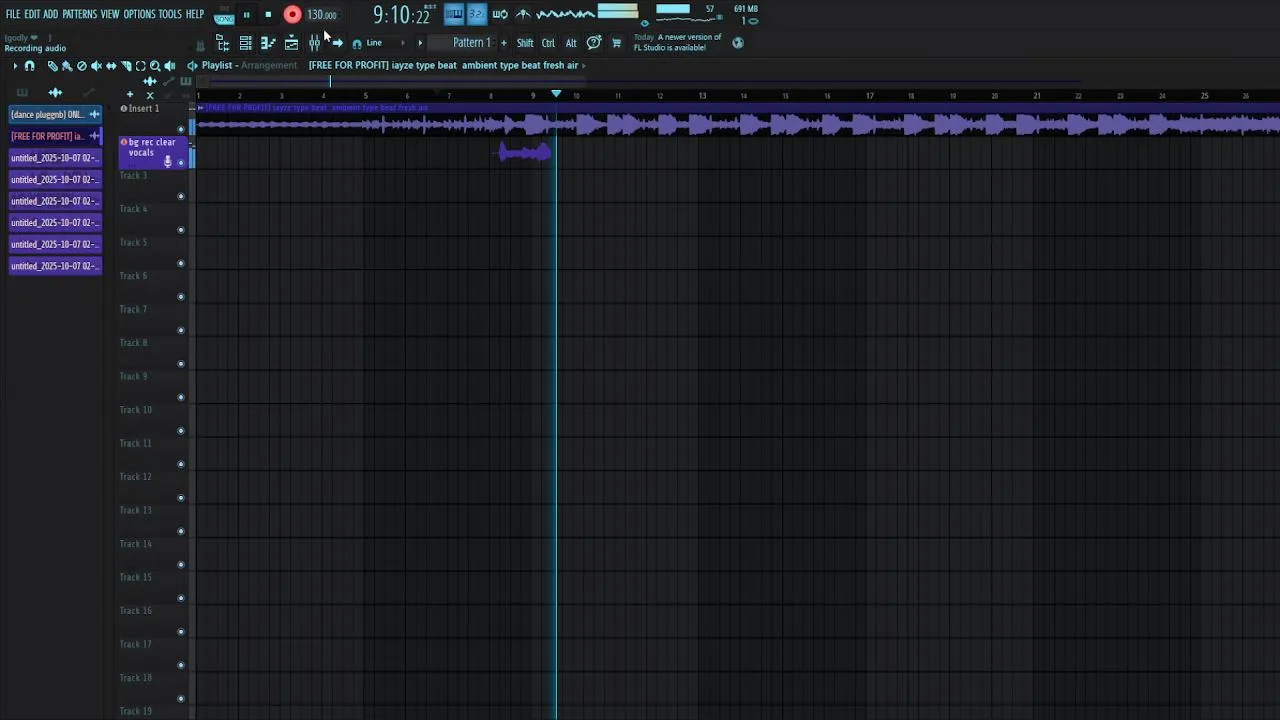The width and height of the screenshot is (1280, 720).
Task: Open Playlist menu speaker arrow icon
Action: 192,65
